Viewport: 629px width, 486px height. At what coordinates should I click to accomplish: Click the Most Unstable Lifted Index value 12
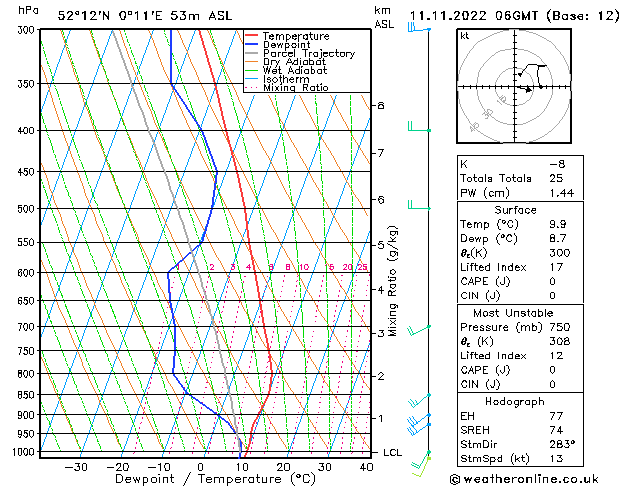coord(556,356)
